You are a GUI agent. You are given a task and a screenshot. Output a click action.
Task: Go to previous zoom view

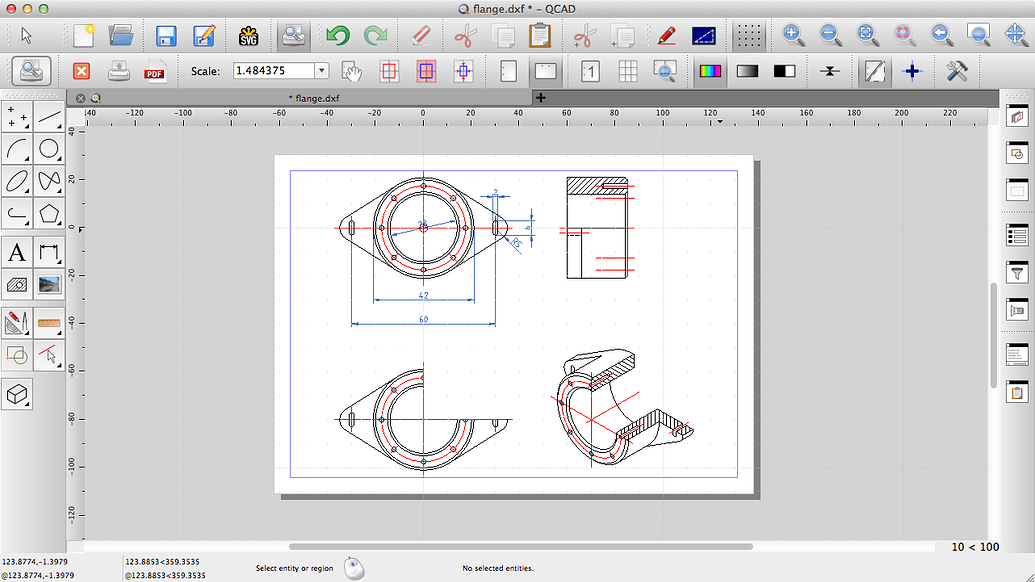pos(942,35)
